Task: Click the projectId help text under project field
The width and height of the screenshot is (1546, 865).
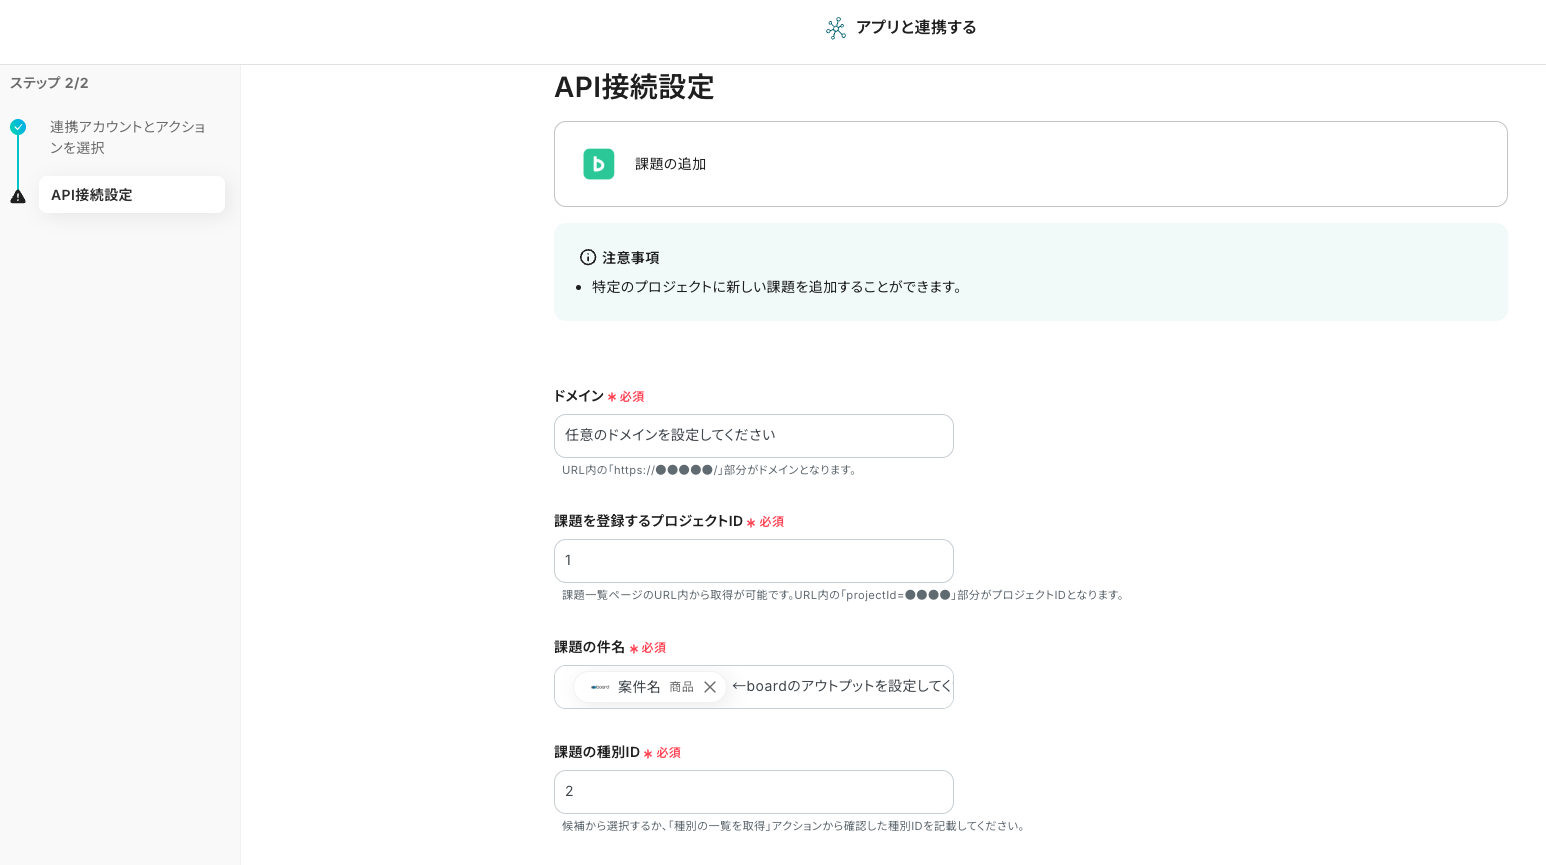Action: click(843, 595)
